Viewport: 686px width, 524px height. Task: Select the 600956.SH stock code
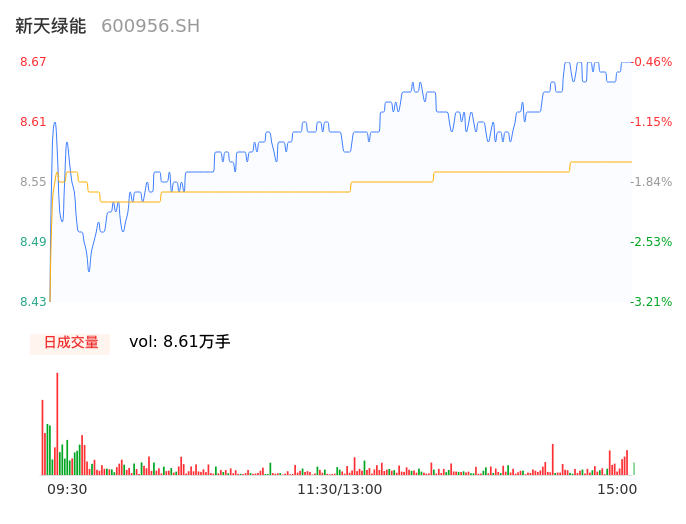coord(150,26)
